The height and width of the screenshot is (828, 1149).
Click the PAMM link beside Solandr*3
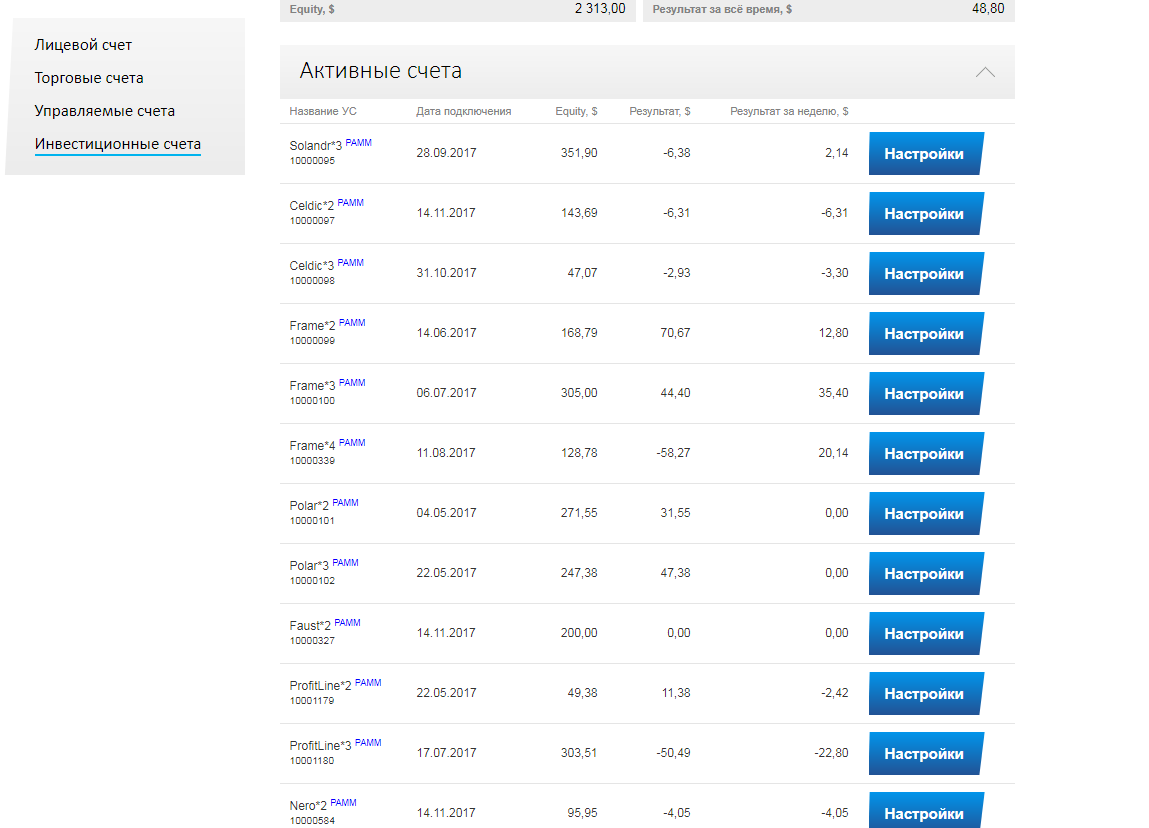tap(358, 143)
